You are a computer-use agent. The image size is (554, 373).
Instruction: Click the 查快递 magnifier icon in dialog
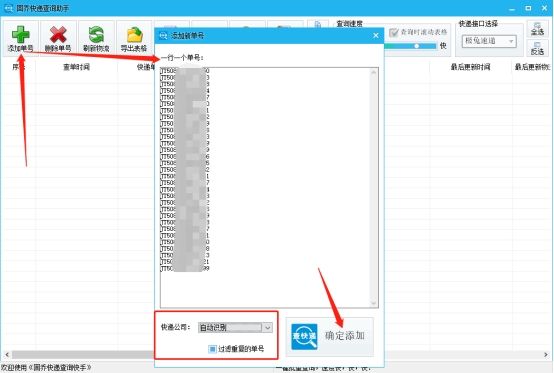(x=304, y=337)
